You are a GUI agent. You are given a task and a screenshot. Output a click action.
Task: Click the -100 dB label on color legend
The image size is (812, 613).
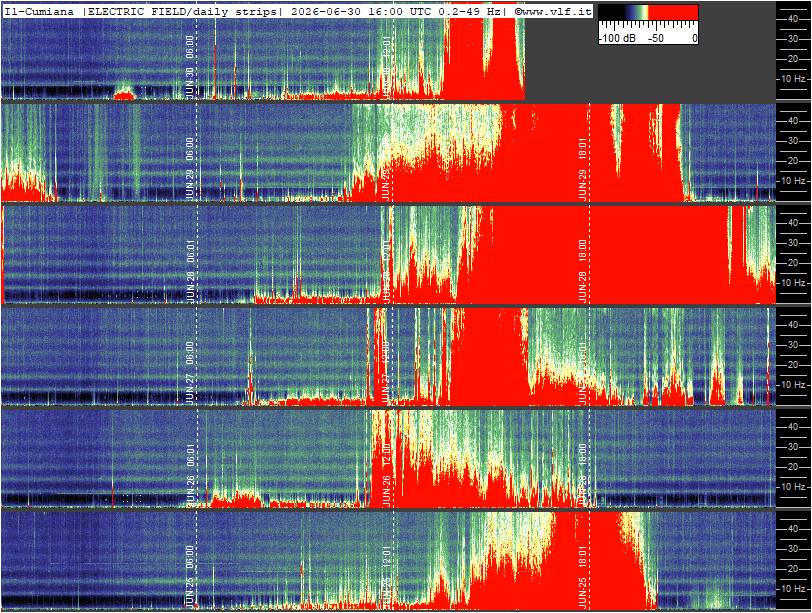[618, 38]
